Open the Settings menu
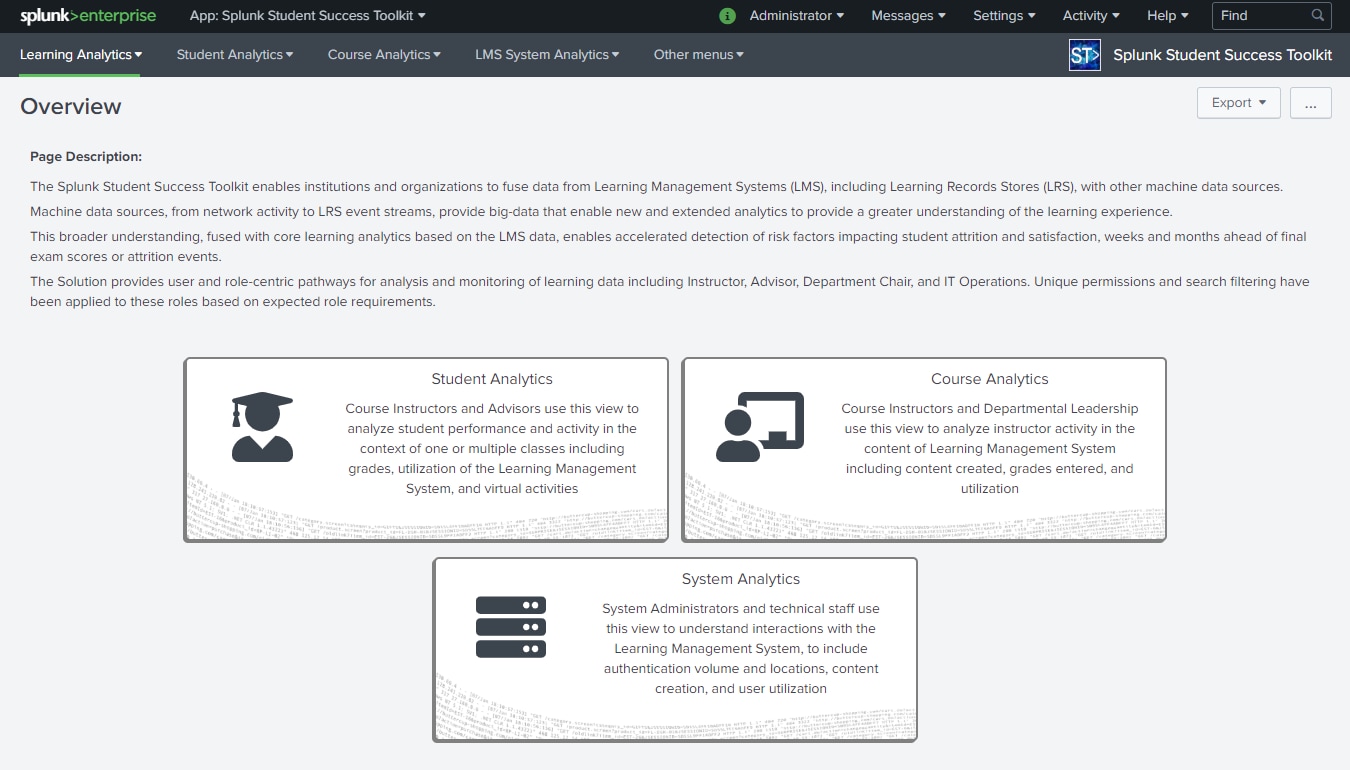This screenshot has height=770, width=1350. (1004, 16)
